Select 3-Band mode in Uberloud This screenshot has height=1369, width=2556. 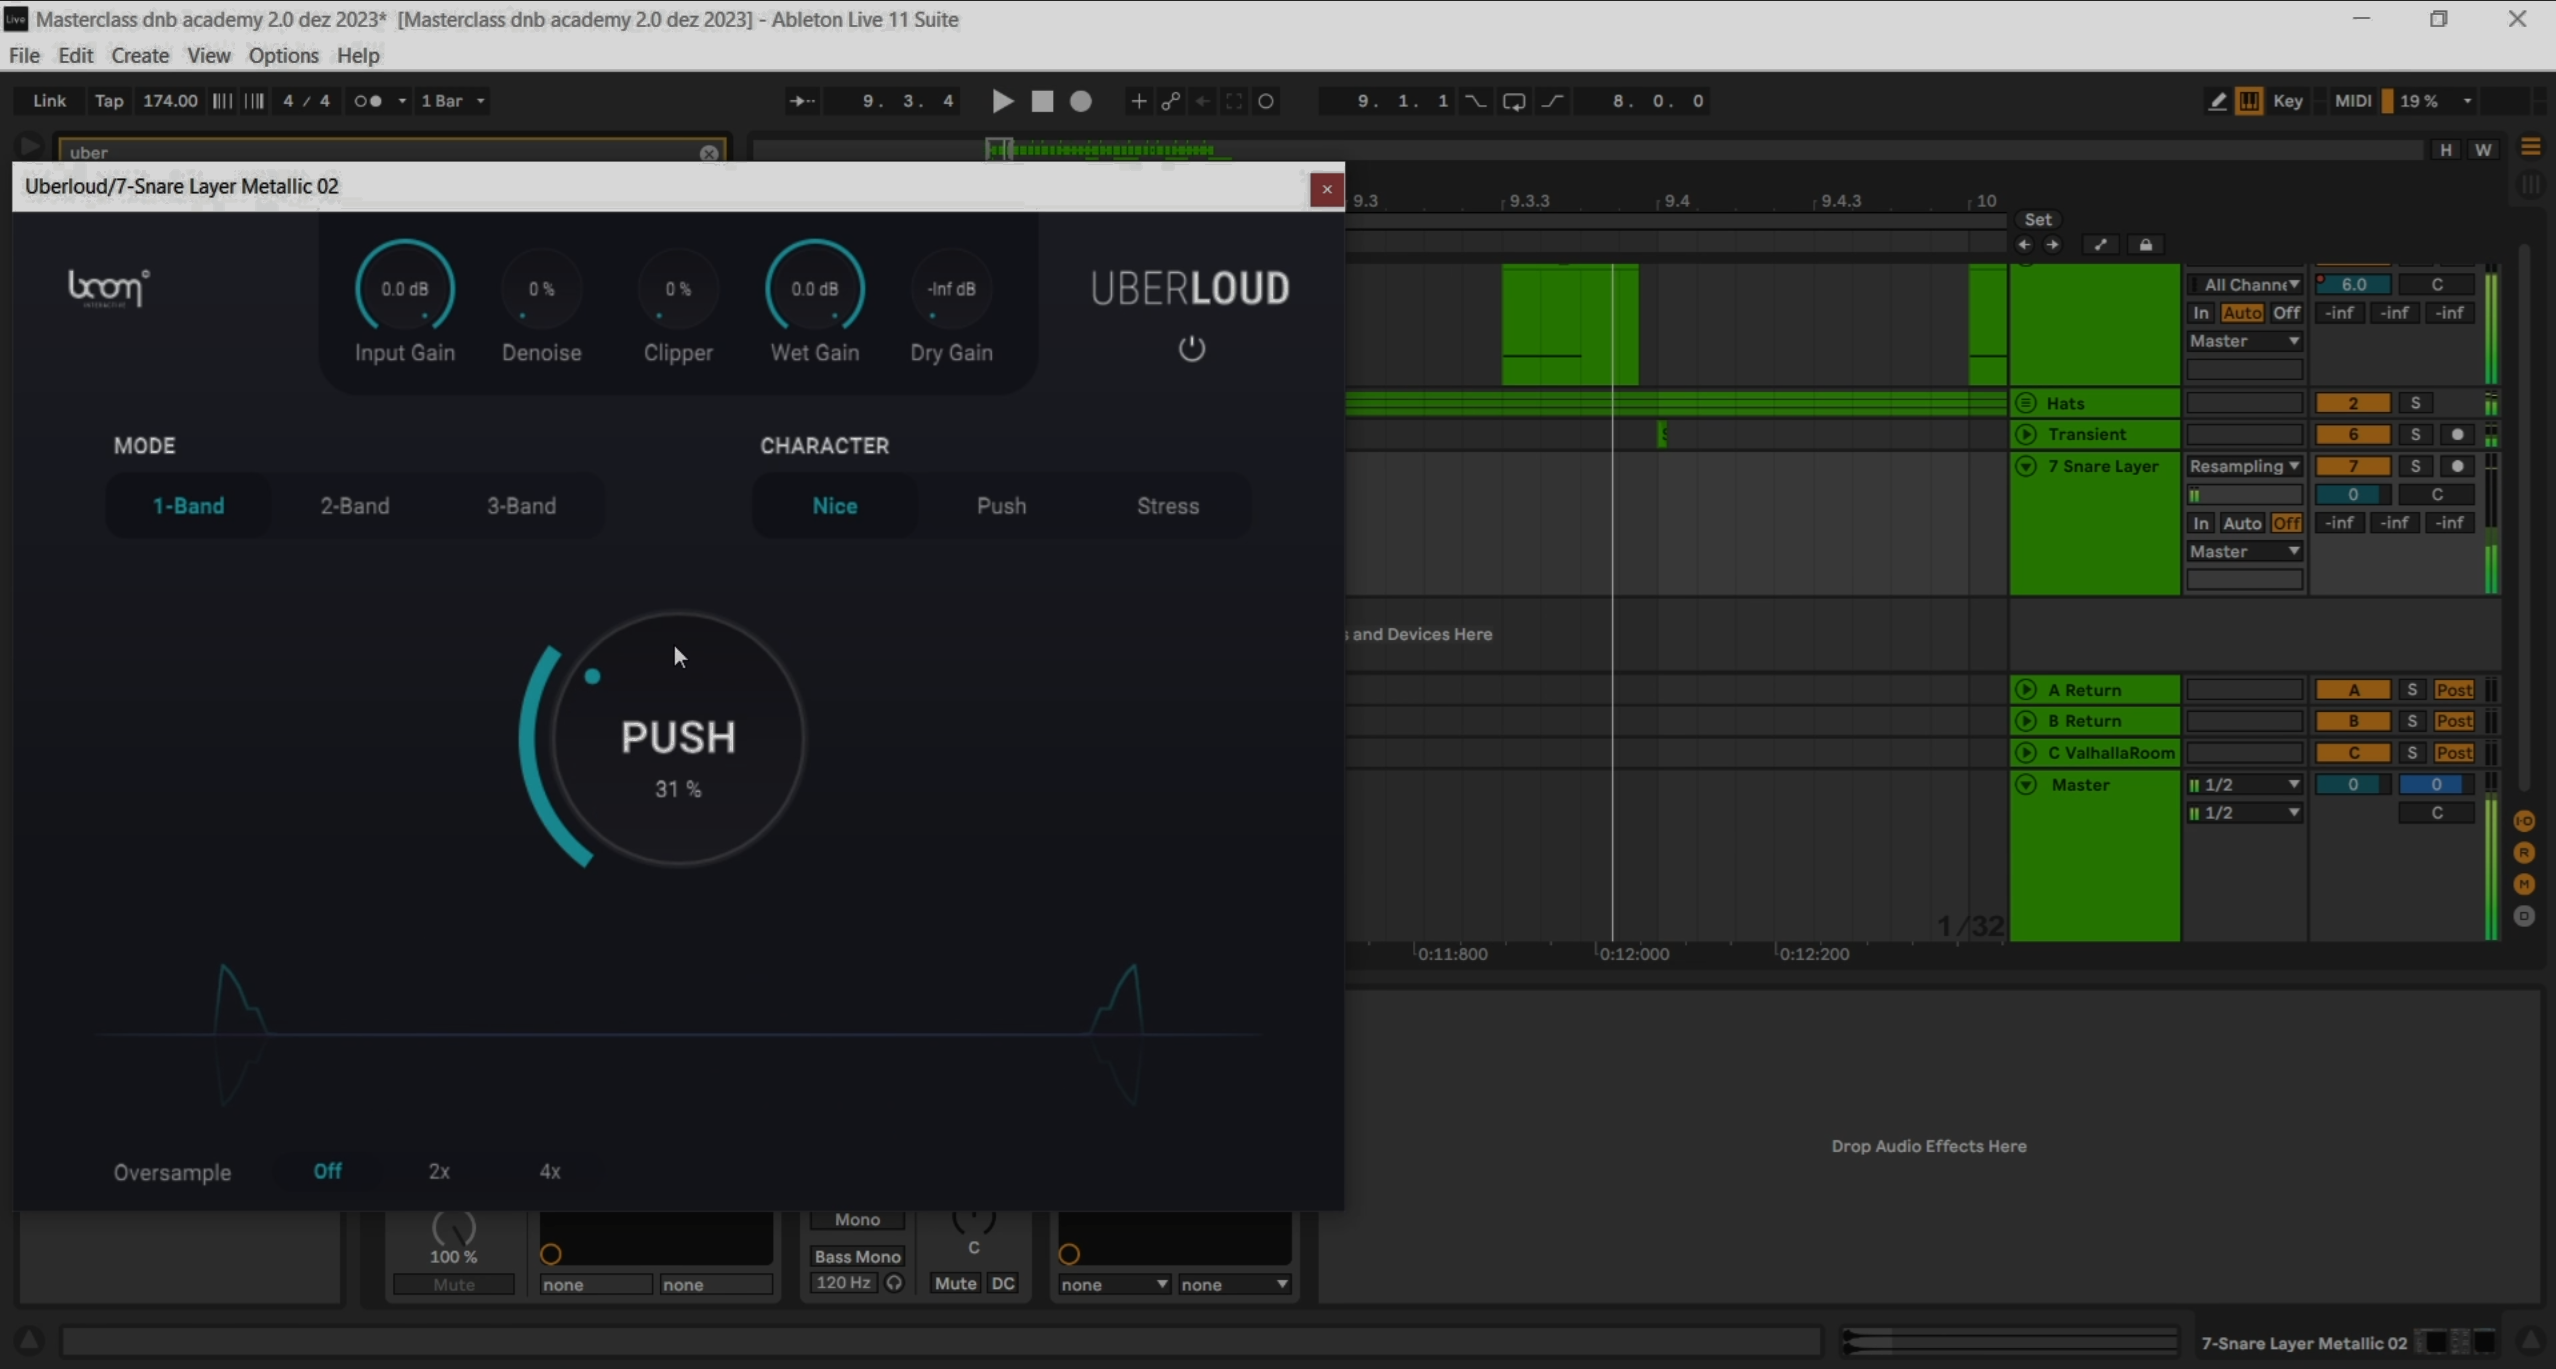tap(521, 506)
